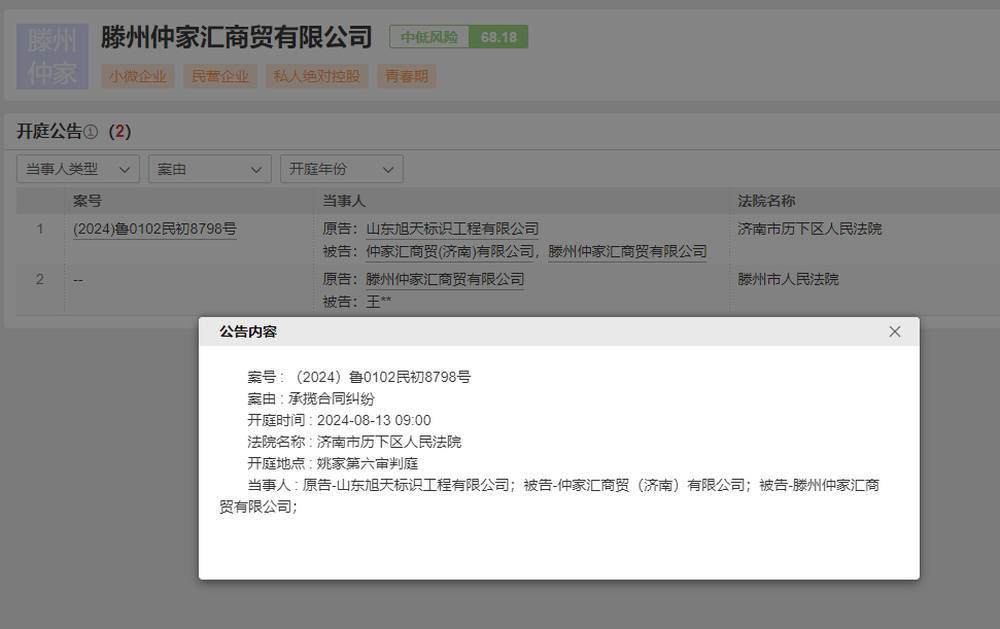The width and height of the screenshot is (1000, 629).
Task: Open the 案由 dropdown
Action: (209, 168)
